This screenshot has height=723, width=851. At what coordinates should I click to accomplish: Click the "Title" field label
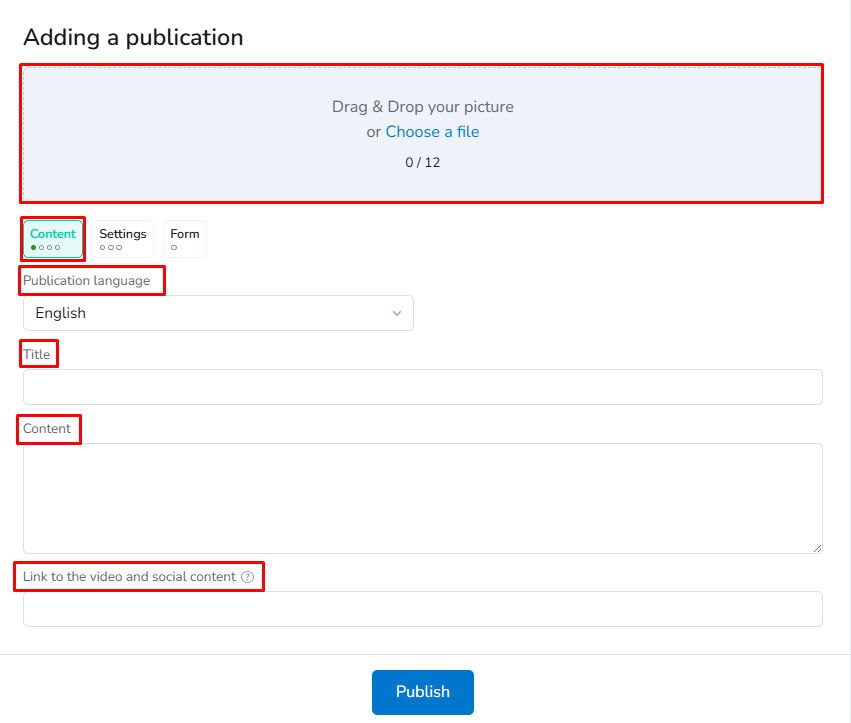[37, 354]
